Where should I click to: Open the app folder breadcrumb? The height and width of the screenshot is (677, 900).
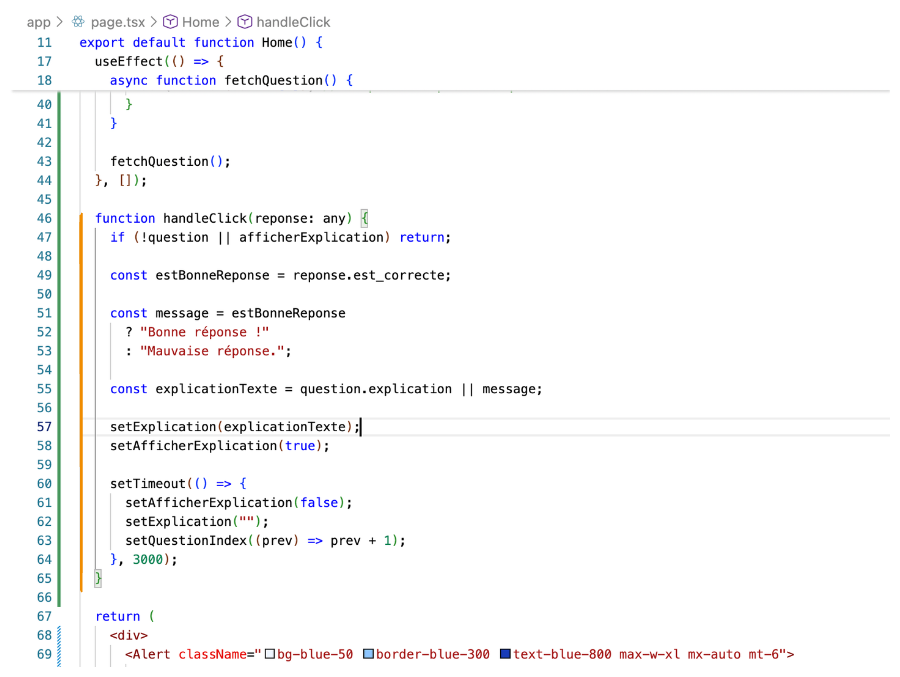tap(38, 22)
